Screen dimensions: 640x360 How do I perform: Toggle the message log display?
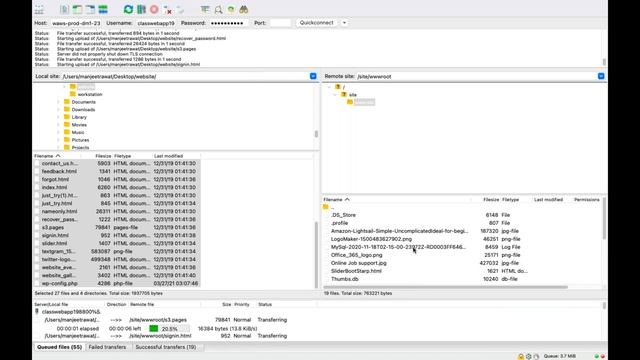coord(64,9)
